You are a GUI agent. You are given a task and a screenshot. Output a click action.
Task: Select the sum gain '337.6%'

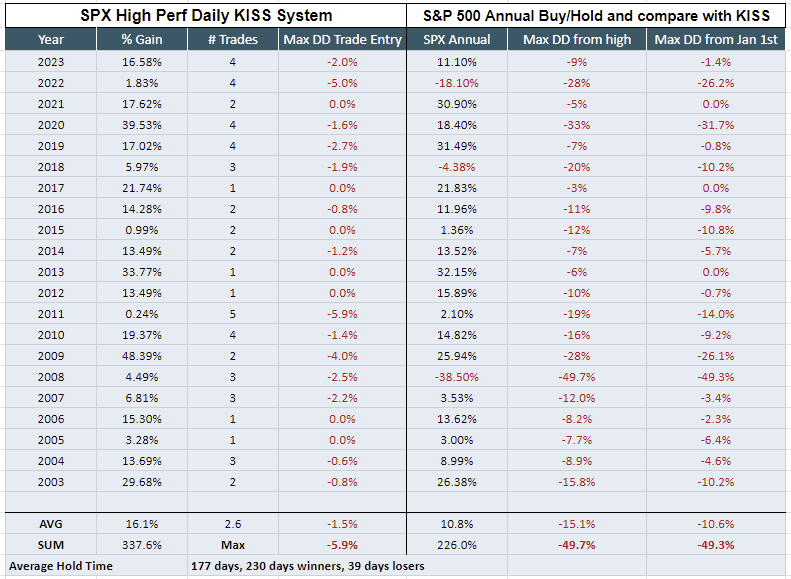142,545
